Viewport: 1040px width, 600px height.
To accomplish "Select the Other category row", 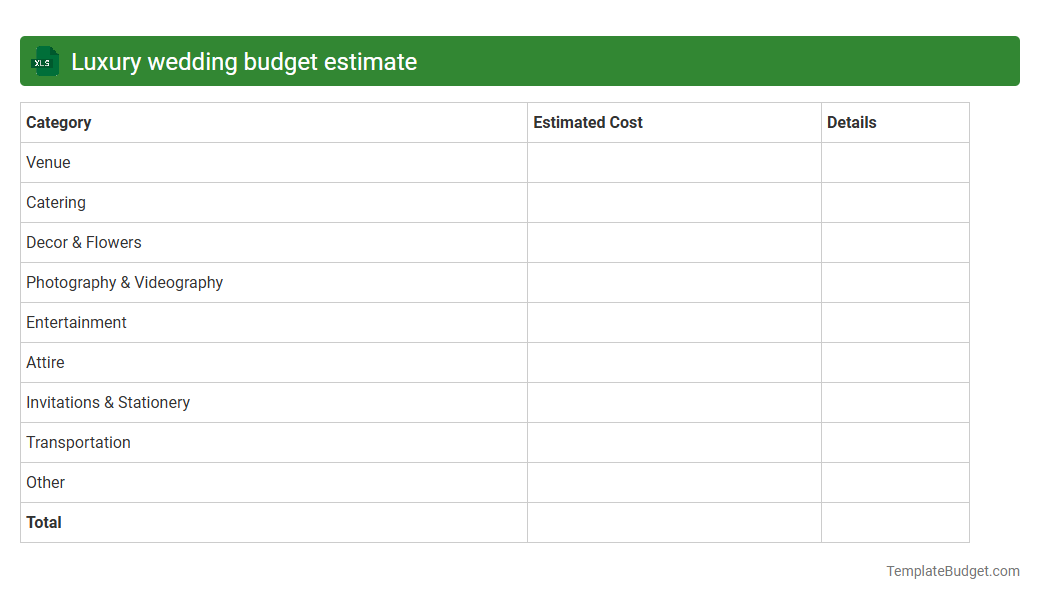I will tap(45, 482).
